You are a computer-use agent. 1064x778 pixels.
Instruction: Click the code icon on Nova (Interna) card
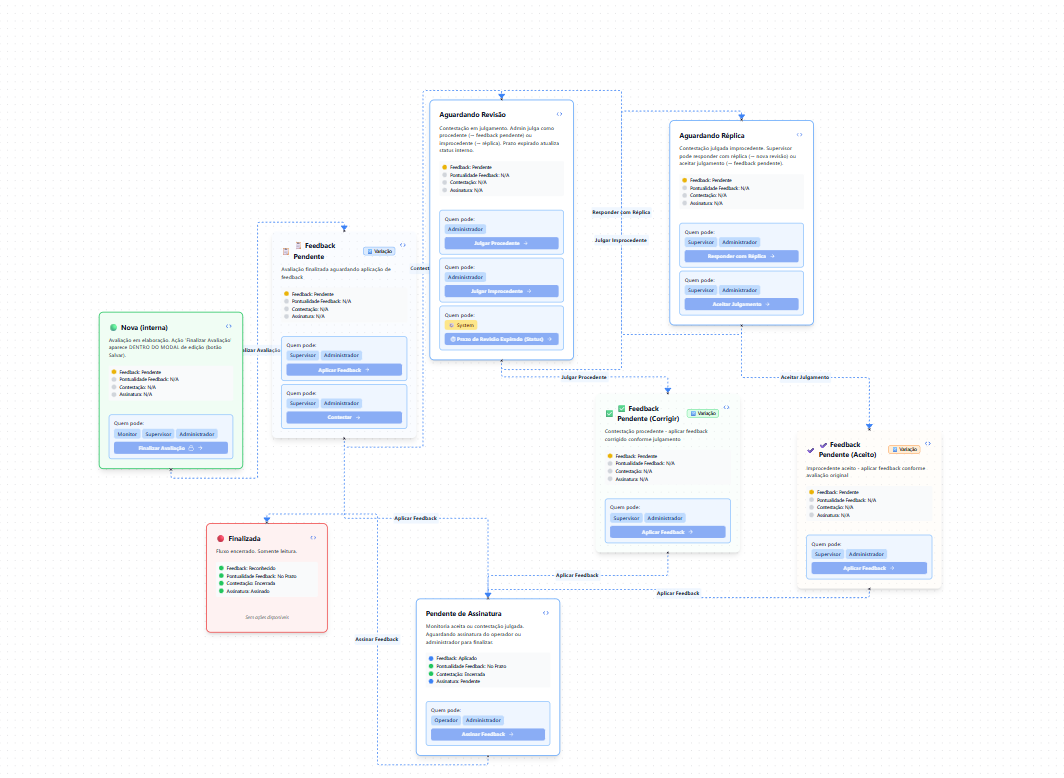click(229, 326)
